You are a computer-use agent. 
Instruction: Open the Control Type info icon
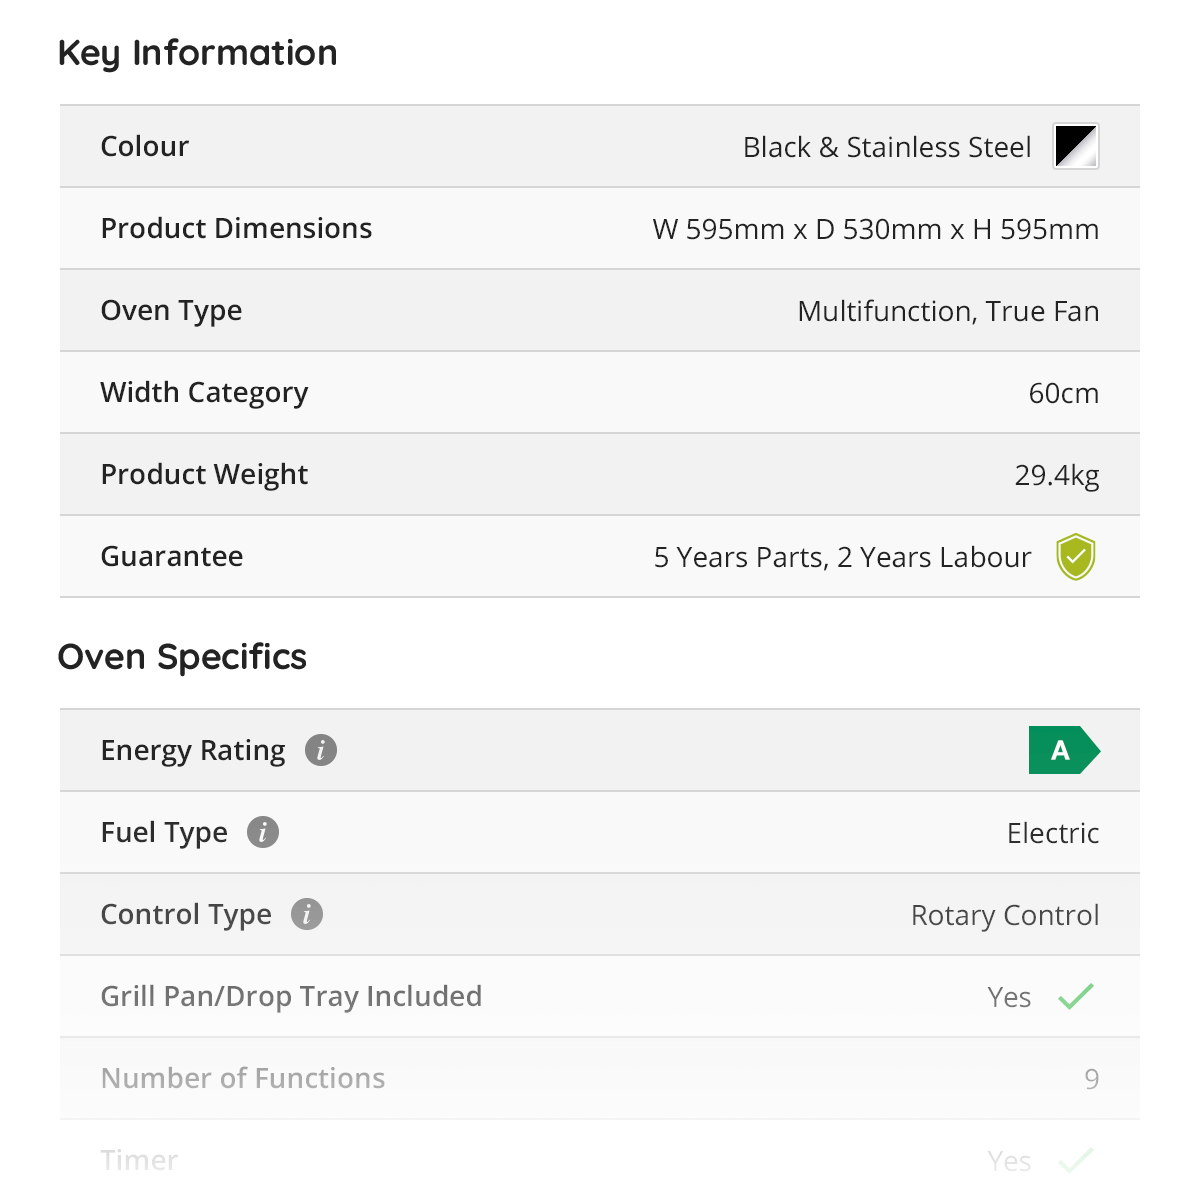(307, 914)
